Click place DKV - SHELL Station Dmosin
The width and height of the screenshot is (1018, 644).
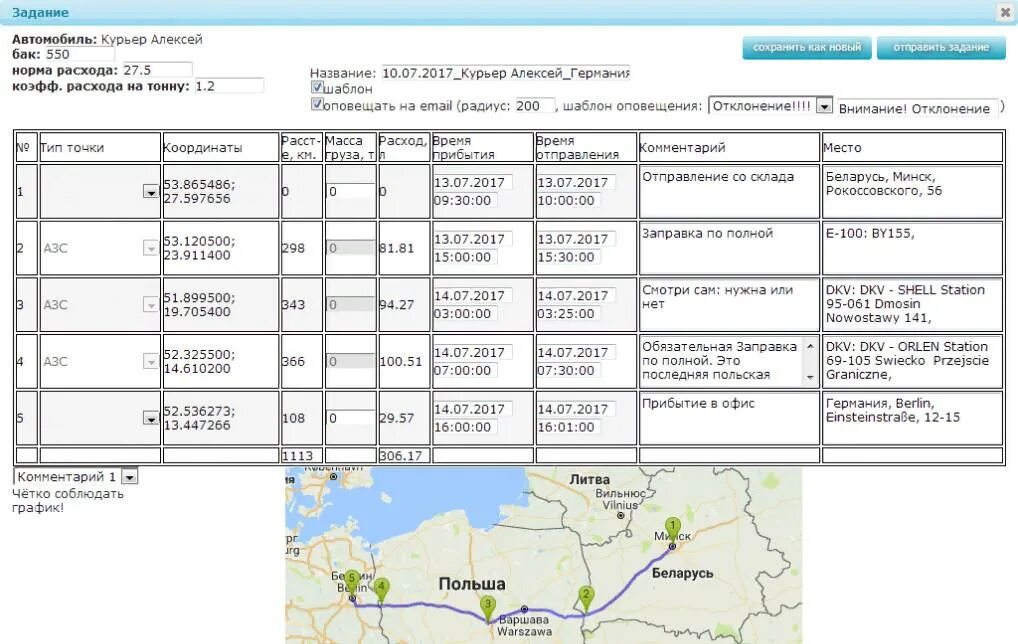click(912, 304)
